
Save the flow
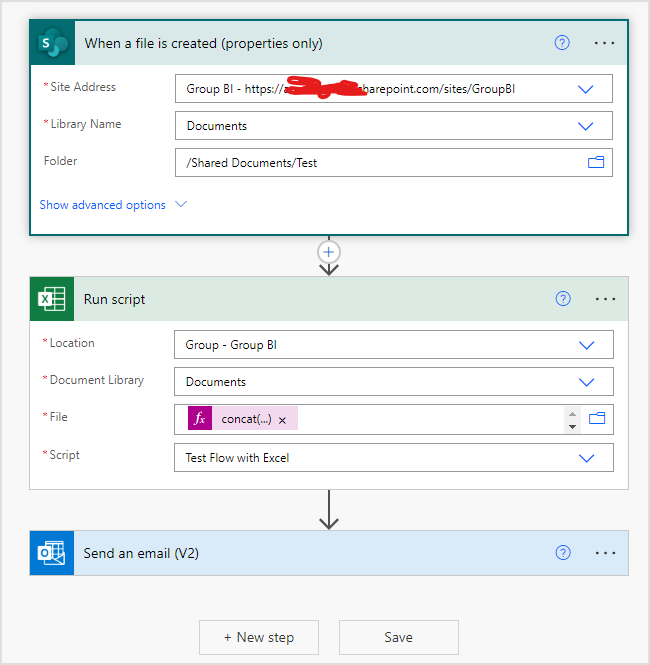click(x=399, y=637)
